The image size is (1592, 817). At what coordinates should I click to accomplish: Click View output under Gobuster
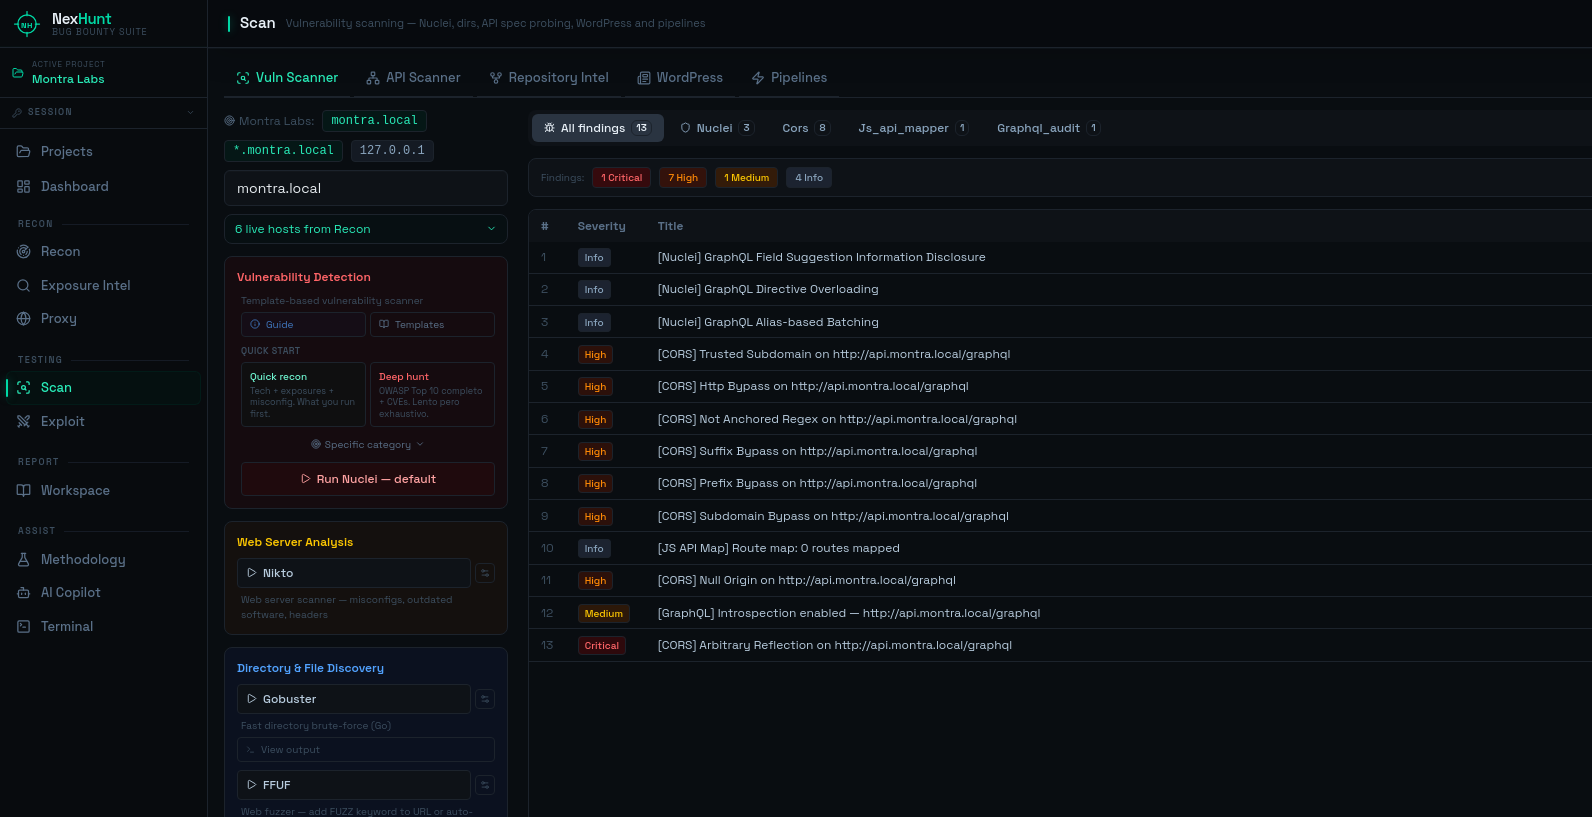368,750
